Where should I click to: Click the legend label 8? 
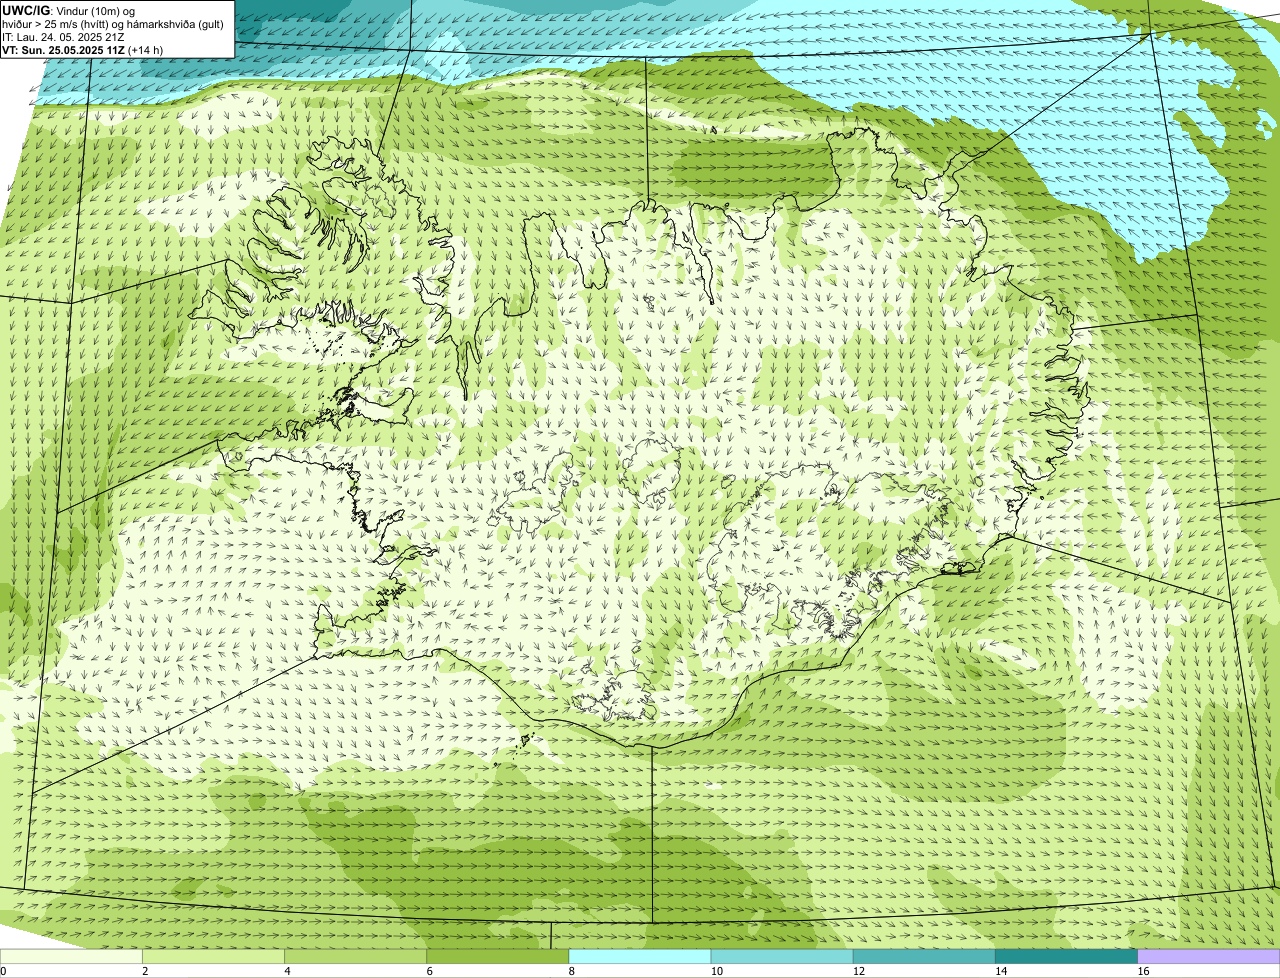point(572,971)
